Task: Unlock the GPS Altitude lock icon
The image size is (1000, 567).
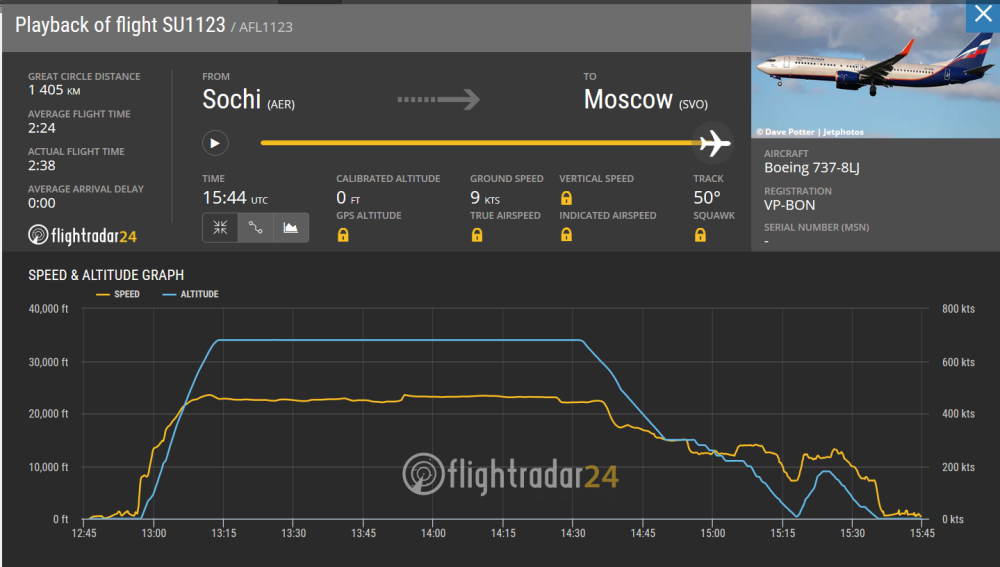Action: [x=343, y=235]
